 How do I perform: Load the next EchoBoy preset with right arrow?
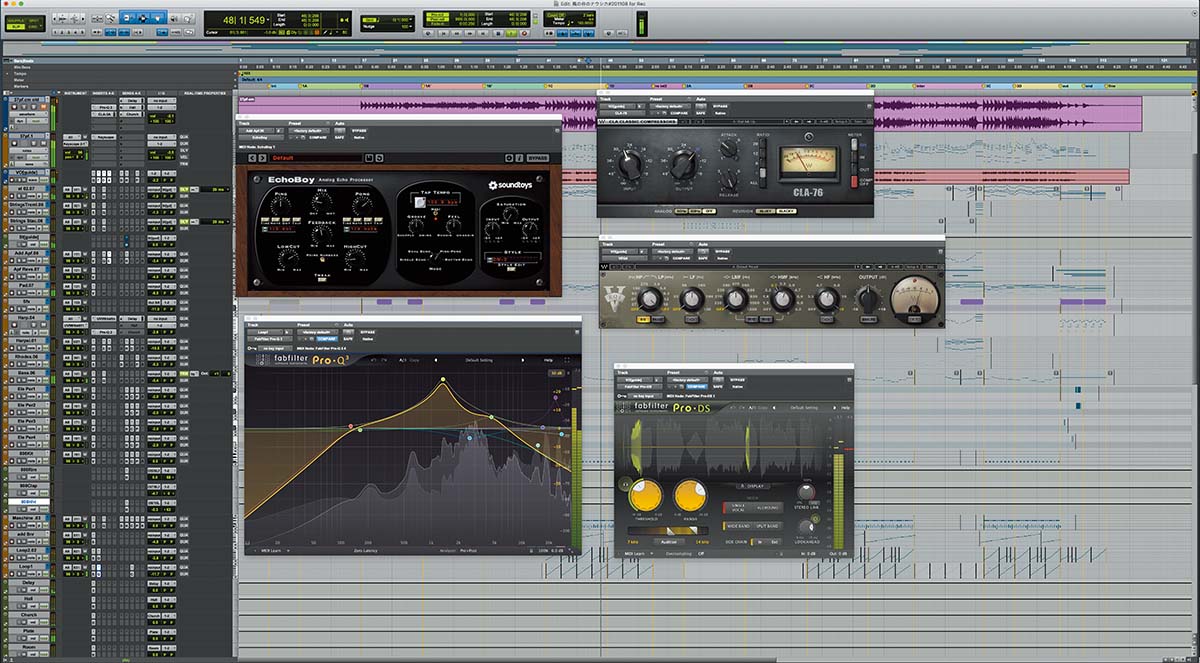(263, 158)
